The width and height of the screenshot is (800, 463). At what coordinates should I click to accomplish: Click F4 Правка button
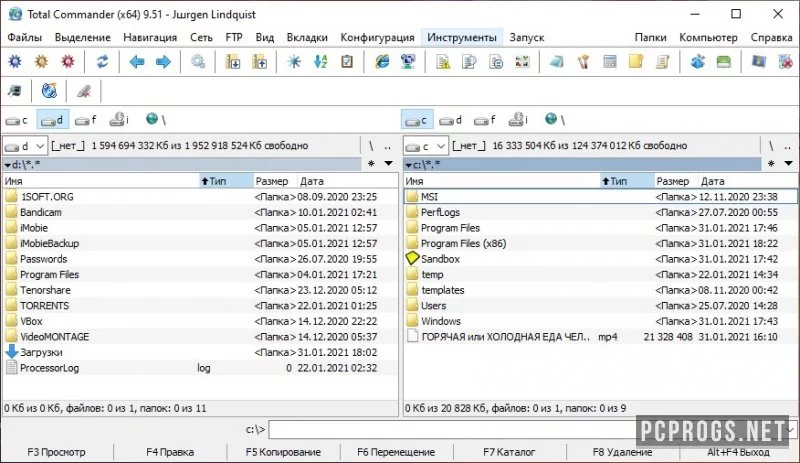(x=170, y=452)
